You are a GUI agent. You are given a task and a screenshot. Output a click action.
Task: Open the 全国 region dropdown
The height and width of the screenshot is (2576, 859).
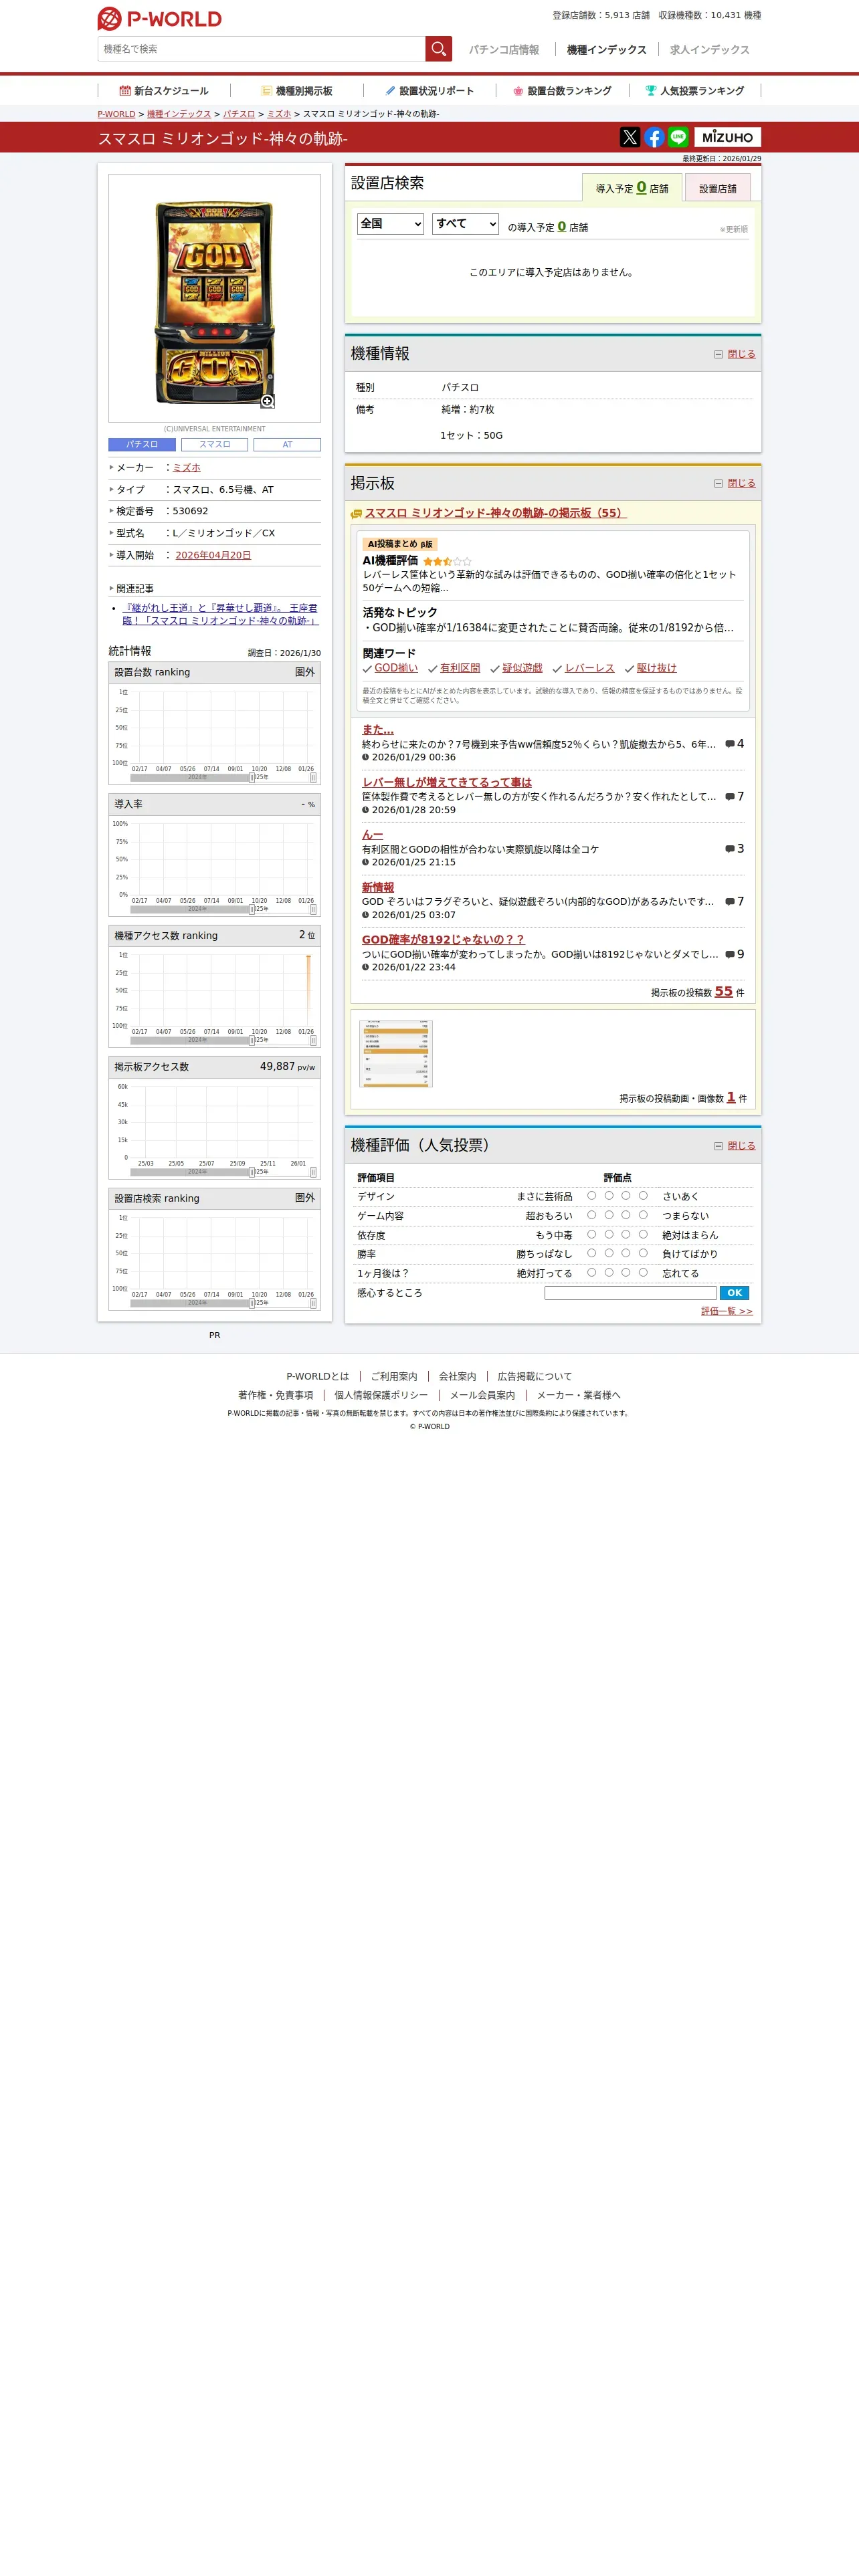pos(390,224)
